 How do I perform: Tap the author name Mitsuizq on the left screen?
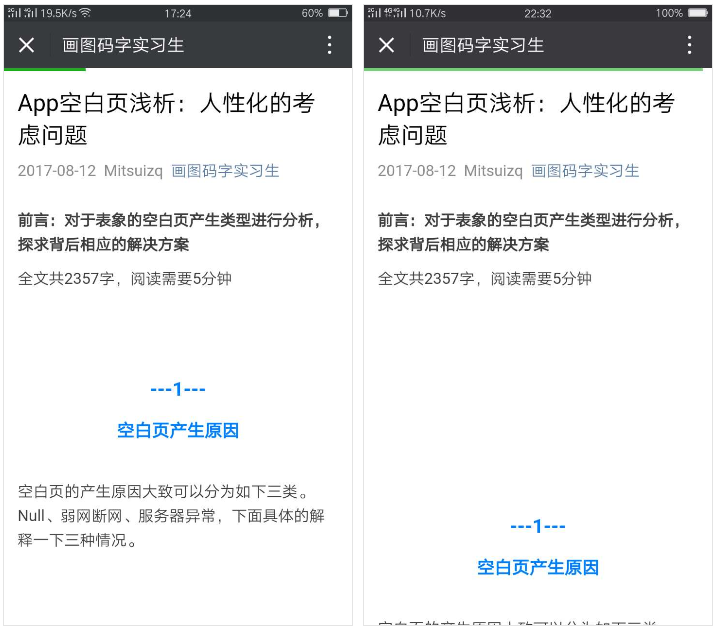click(131, 171)
